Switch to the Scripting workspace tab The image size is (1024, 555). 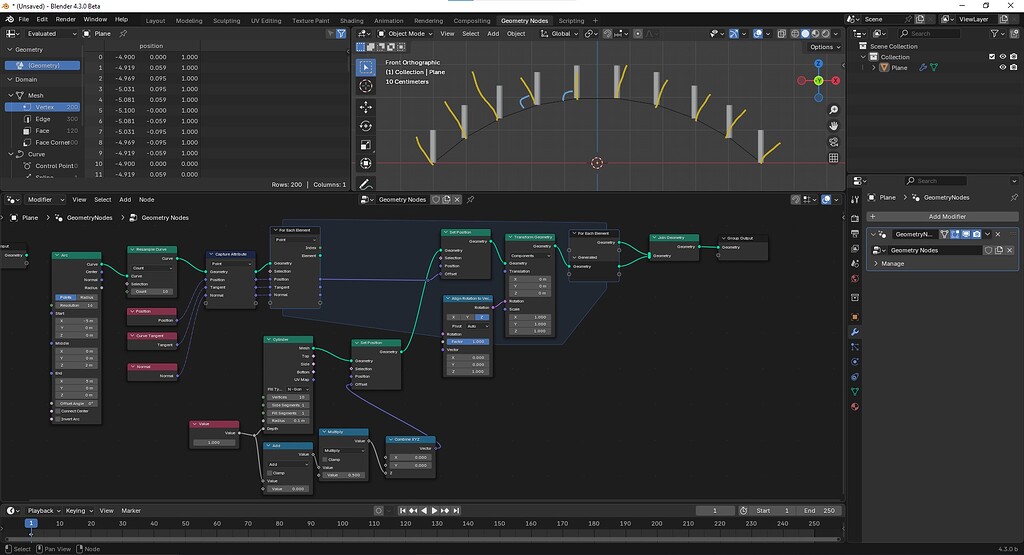(571, 21)
